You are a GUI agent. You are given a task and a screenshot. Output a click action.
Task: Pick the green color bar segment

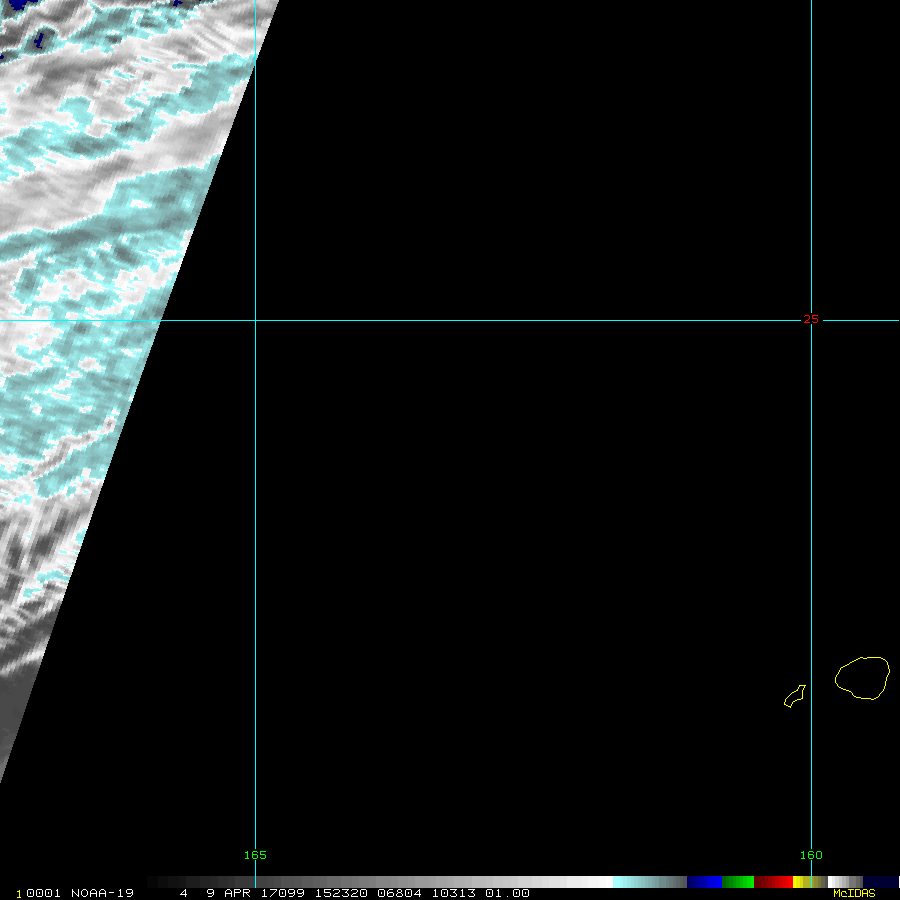[x=738, y=882]
